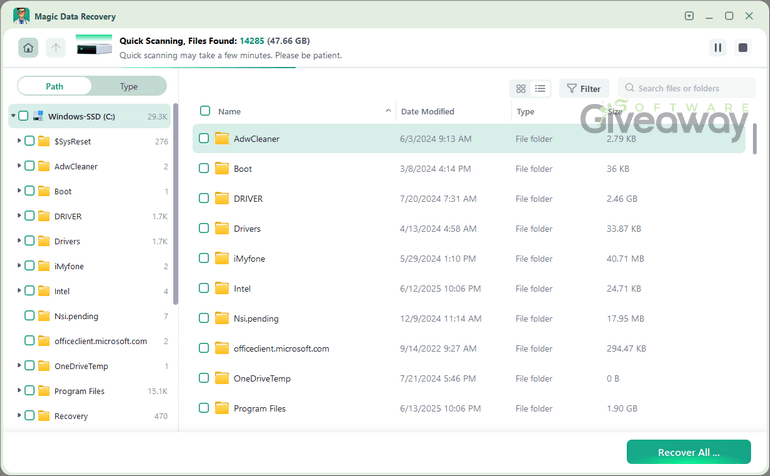770x476 pixels.
Task: Click the Program Files folder icon in file list
Action: coord(222,408)
